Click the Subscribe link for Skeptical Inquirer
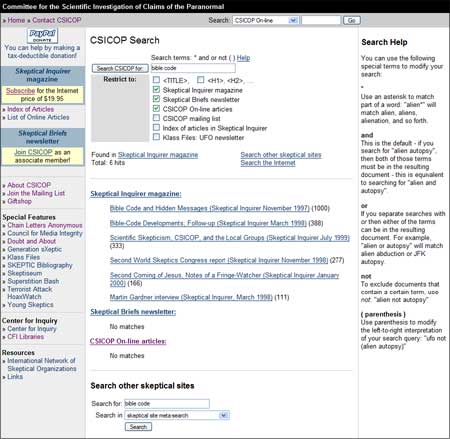450x439 pixels. (20, 91)
